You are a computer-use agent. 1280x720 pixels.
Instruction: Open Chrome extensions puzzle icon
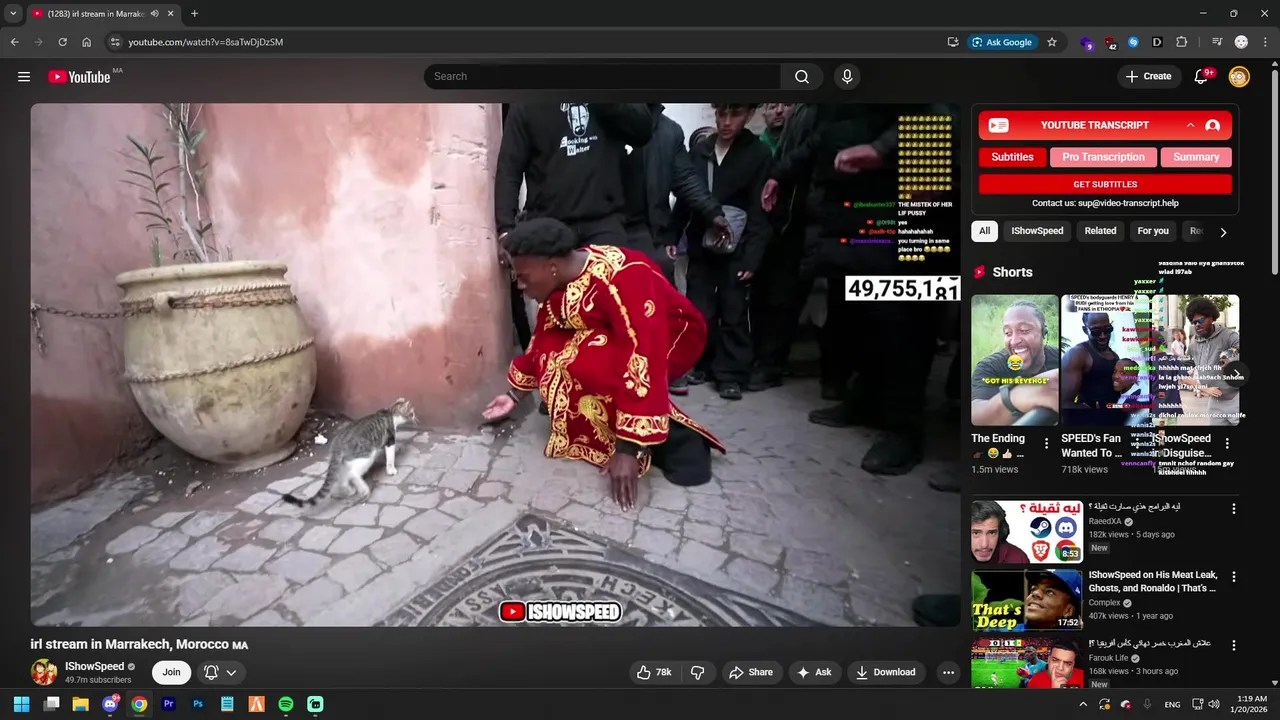click(x=1182, y=42)
